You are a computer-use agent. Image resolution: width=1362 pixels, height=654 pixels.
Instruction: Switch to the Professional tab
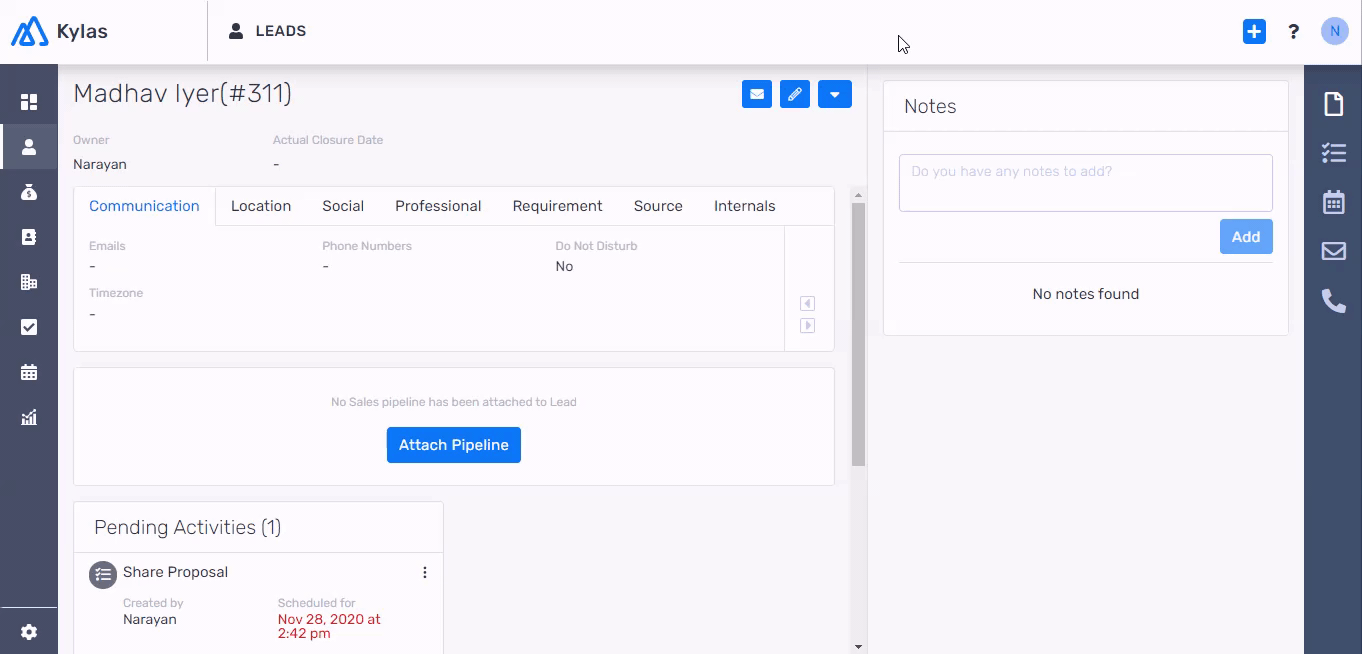pos(438,206)
